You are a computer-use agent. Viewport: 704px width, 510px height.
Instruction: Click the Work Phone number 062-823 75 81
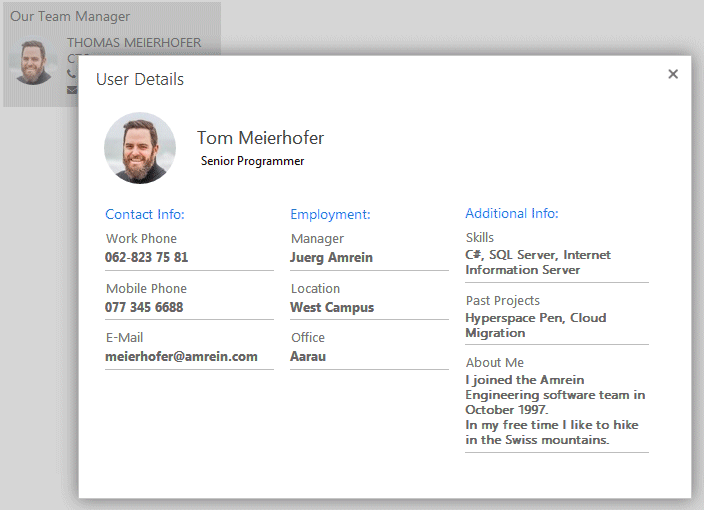(x=146, y=257)
